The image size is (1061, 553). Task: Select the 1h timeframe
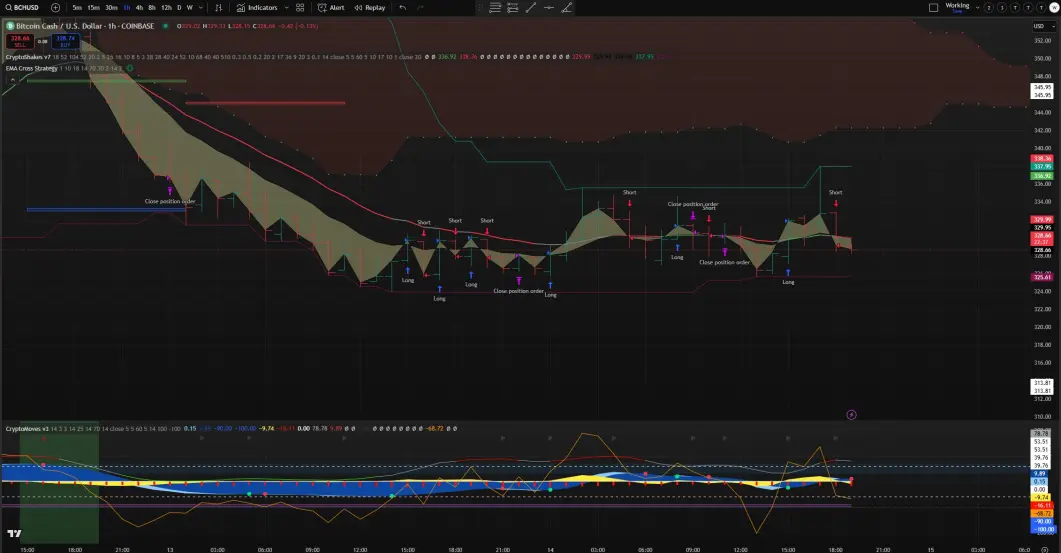[x=127, y=7]
